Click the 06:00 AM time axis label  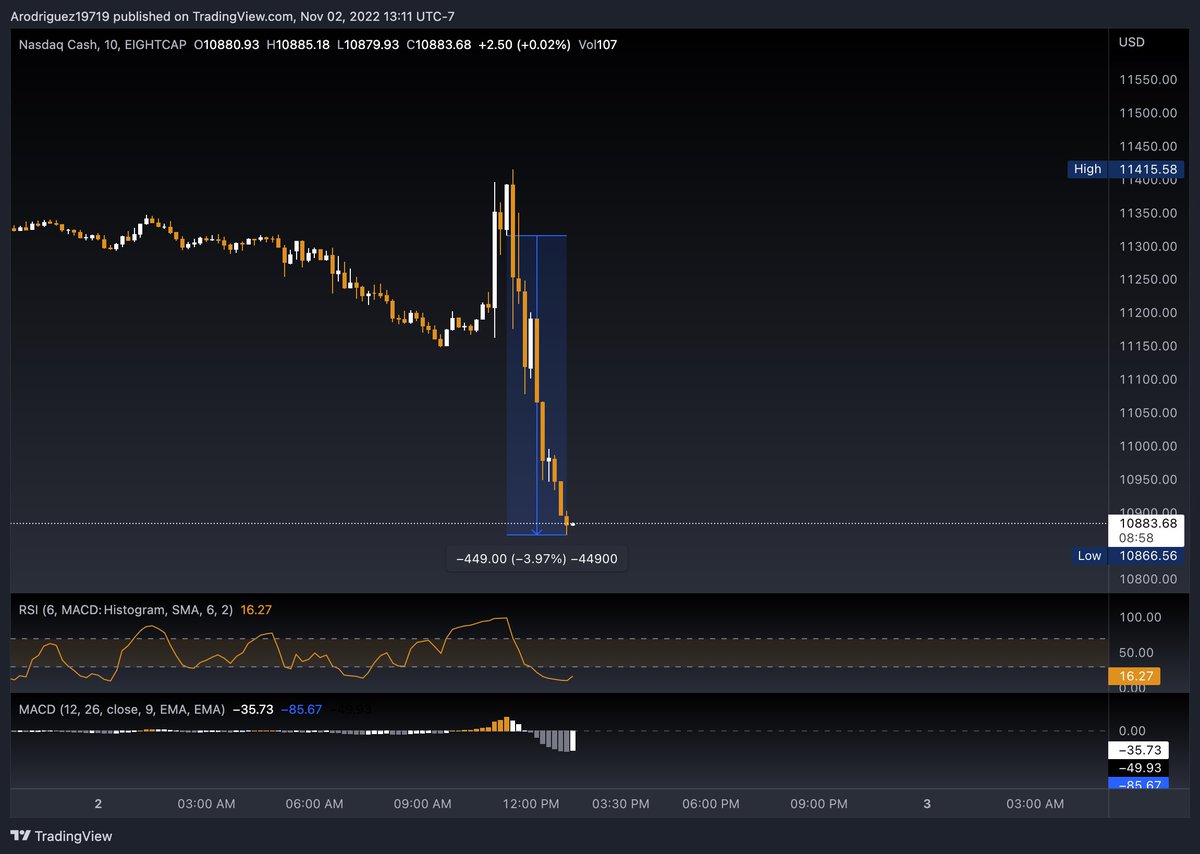point(315,804)
